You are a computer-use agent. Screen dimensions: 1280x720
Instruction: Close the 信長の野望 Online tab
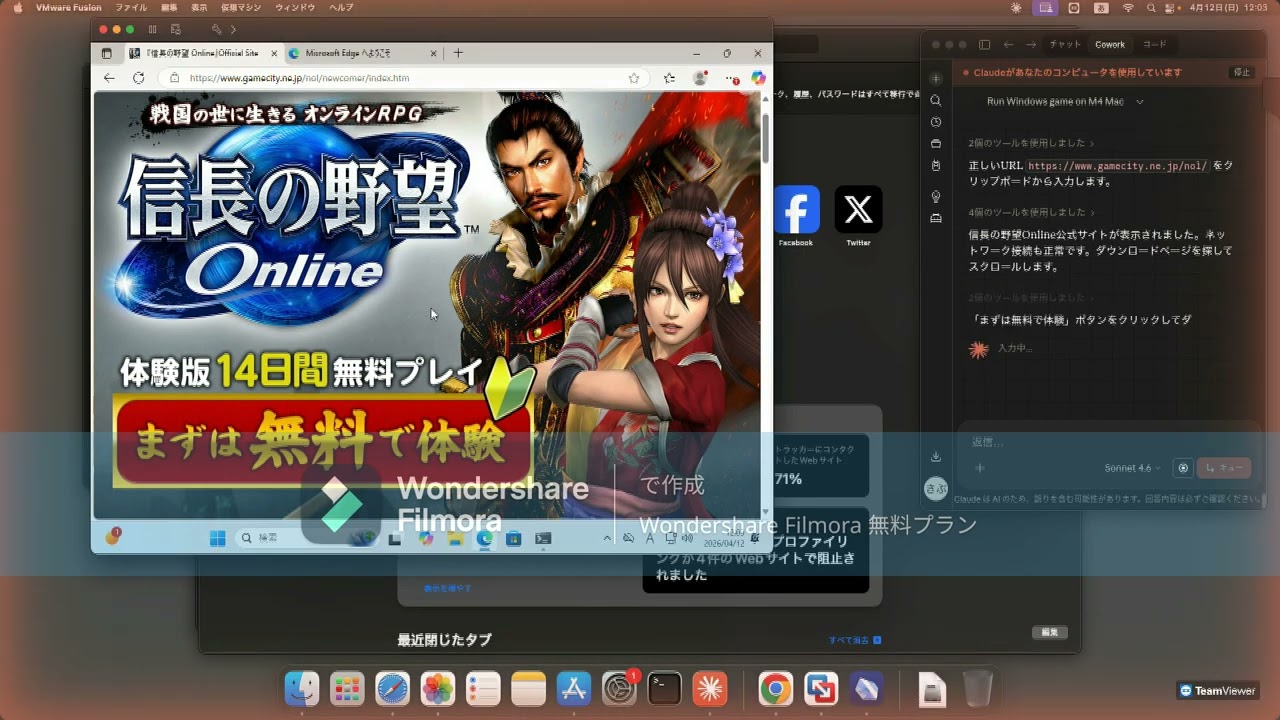(274, 53)
